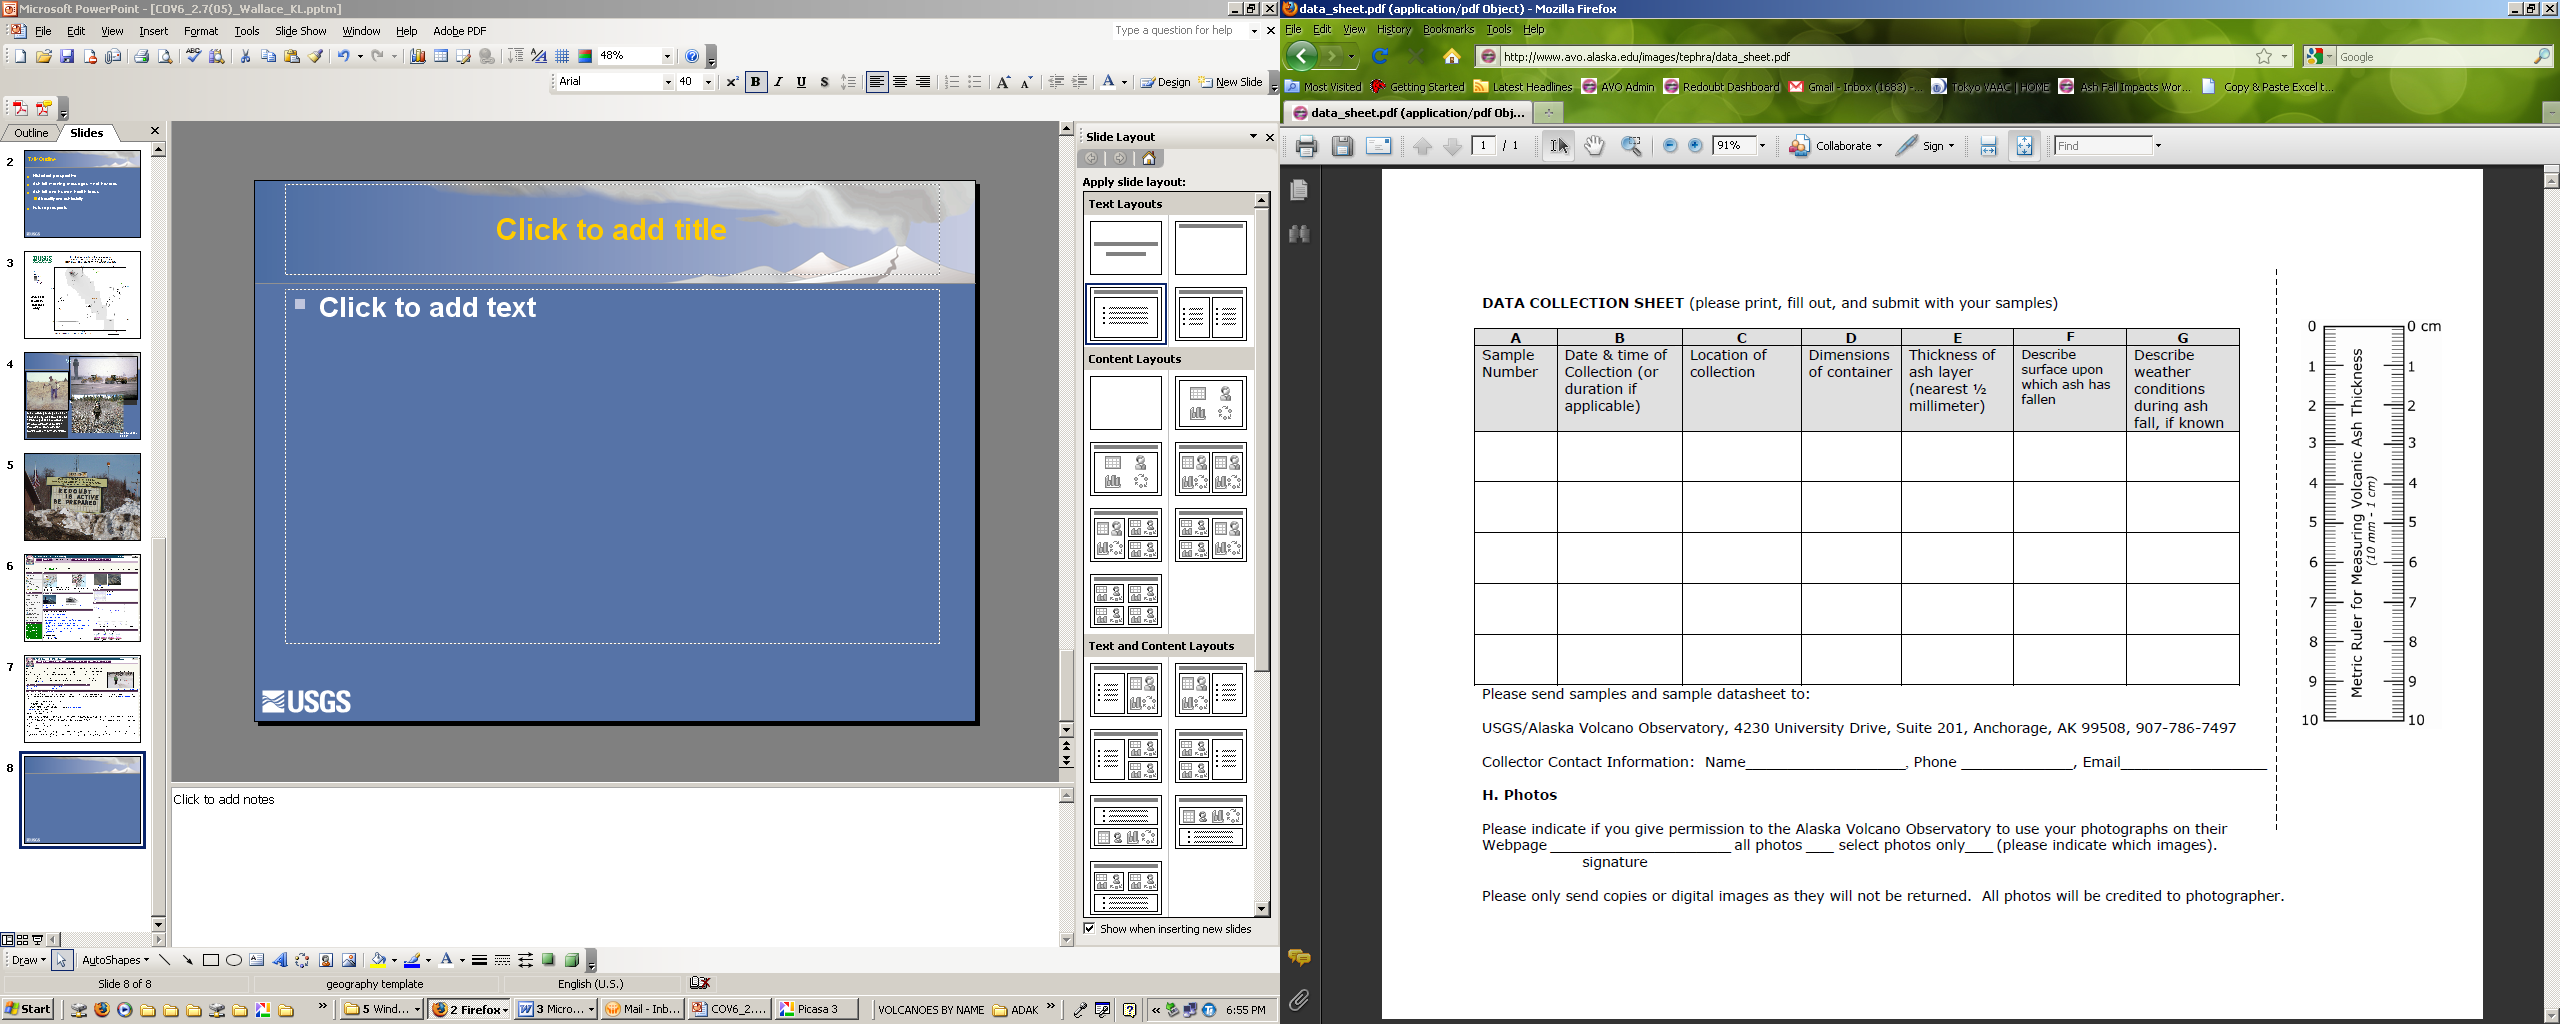Click the Marquee Zoom tool in PDF viewer

click(x=1631, y=146)
